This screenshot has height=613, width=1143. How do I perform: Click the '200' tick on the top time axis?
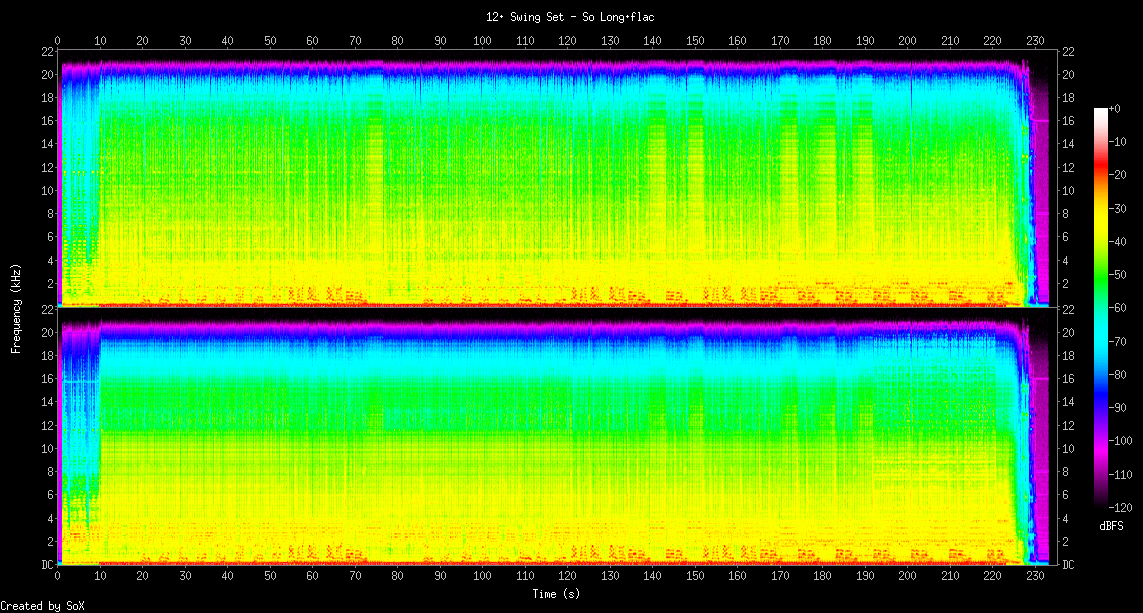(907, 41)
